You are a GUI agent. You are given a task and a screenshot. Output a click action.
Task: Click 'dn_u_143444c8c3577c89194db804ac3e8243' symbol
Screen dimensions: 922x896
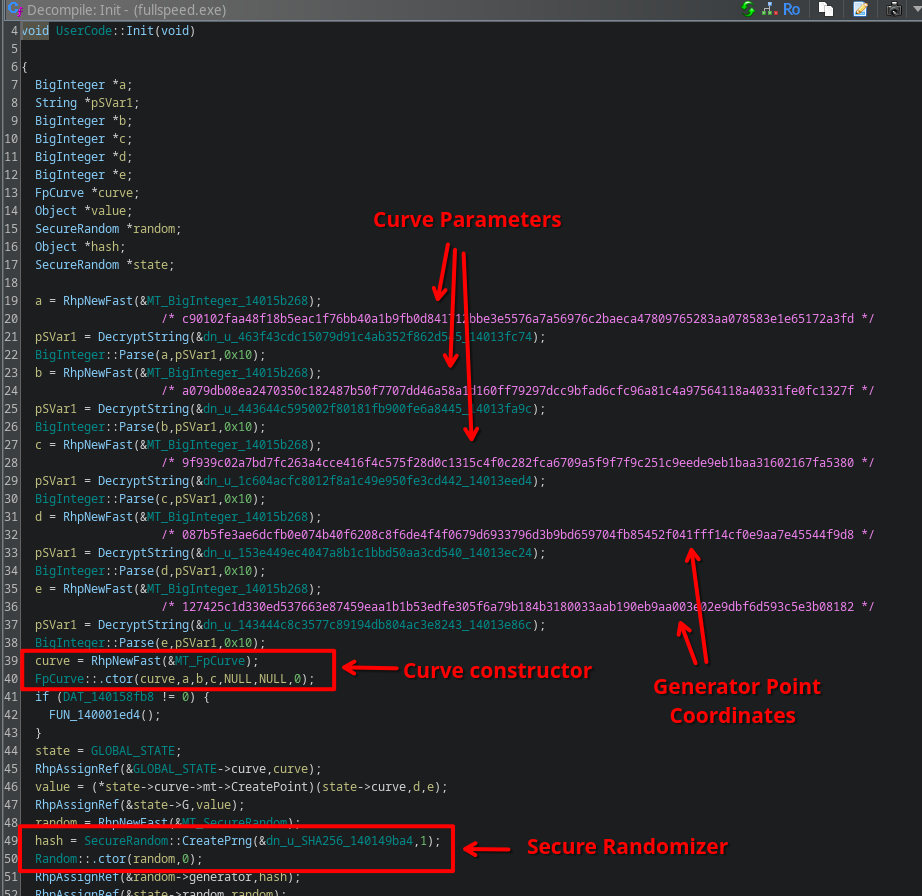point(368,625)
